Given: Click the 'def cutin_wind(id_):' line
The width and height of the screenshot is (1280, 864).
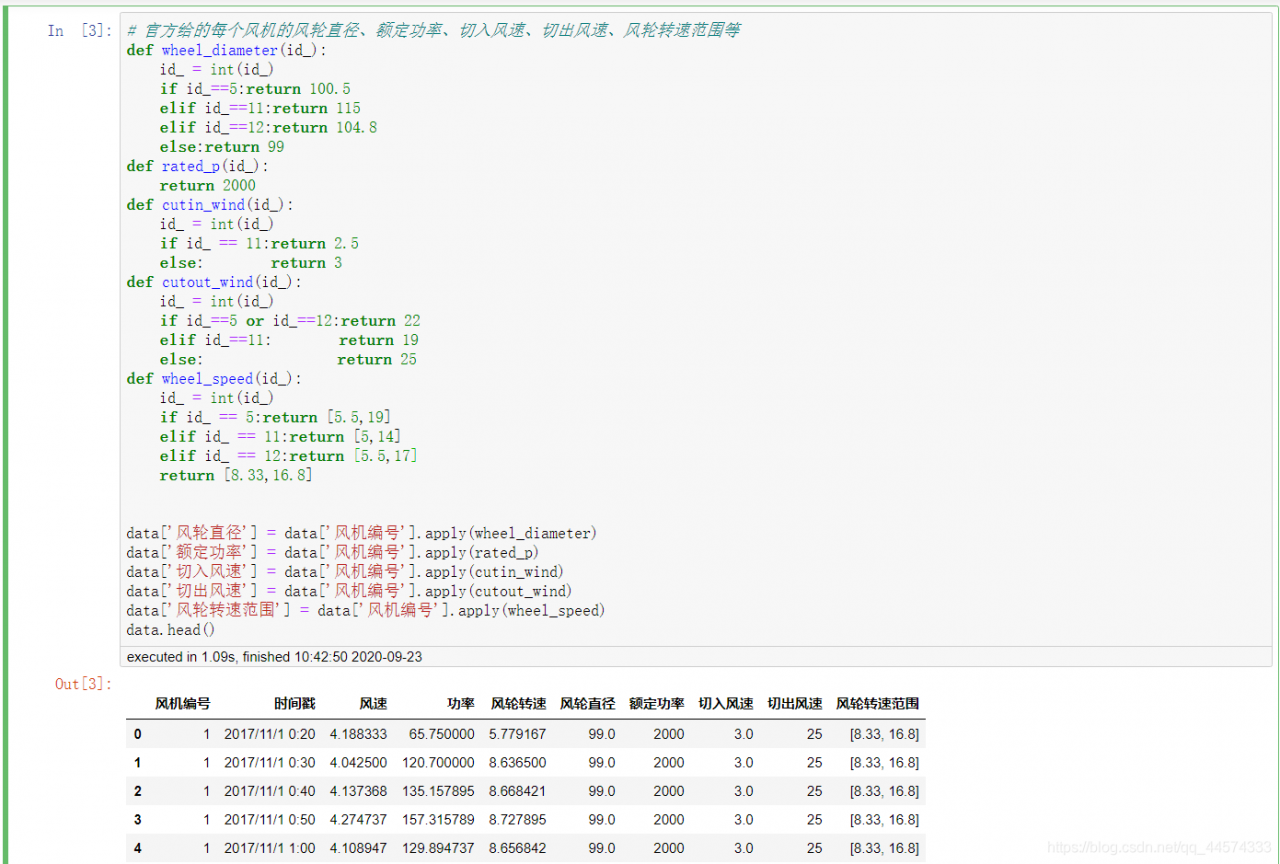Looking at the screenshot, I should 210,205.
